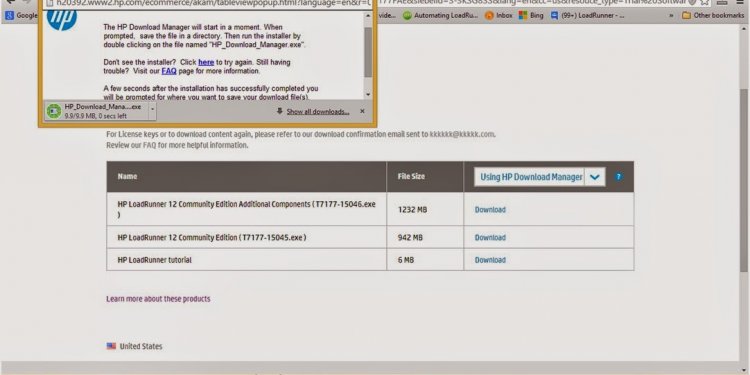Expand the bookmarks overflow chevron
Viewport: 750px width, 375px height.
(672, 15)
